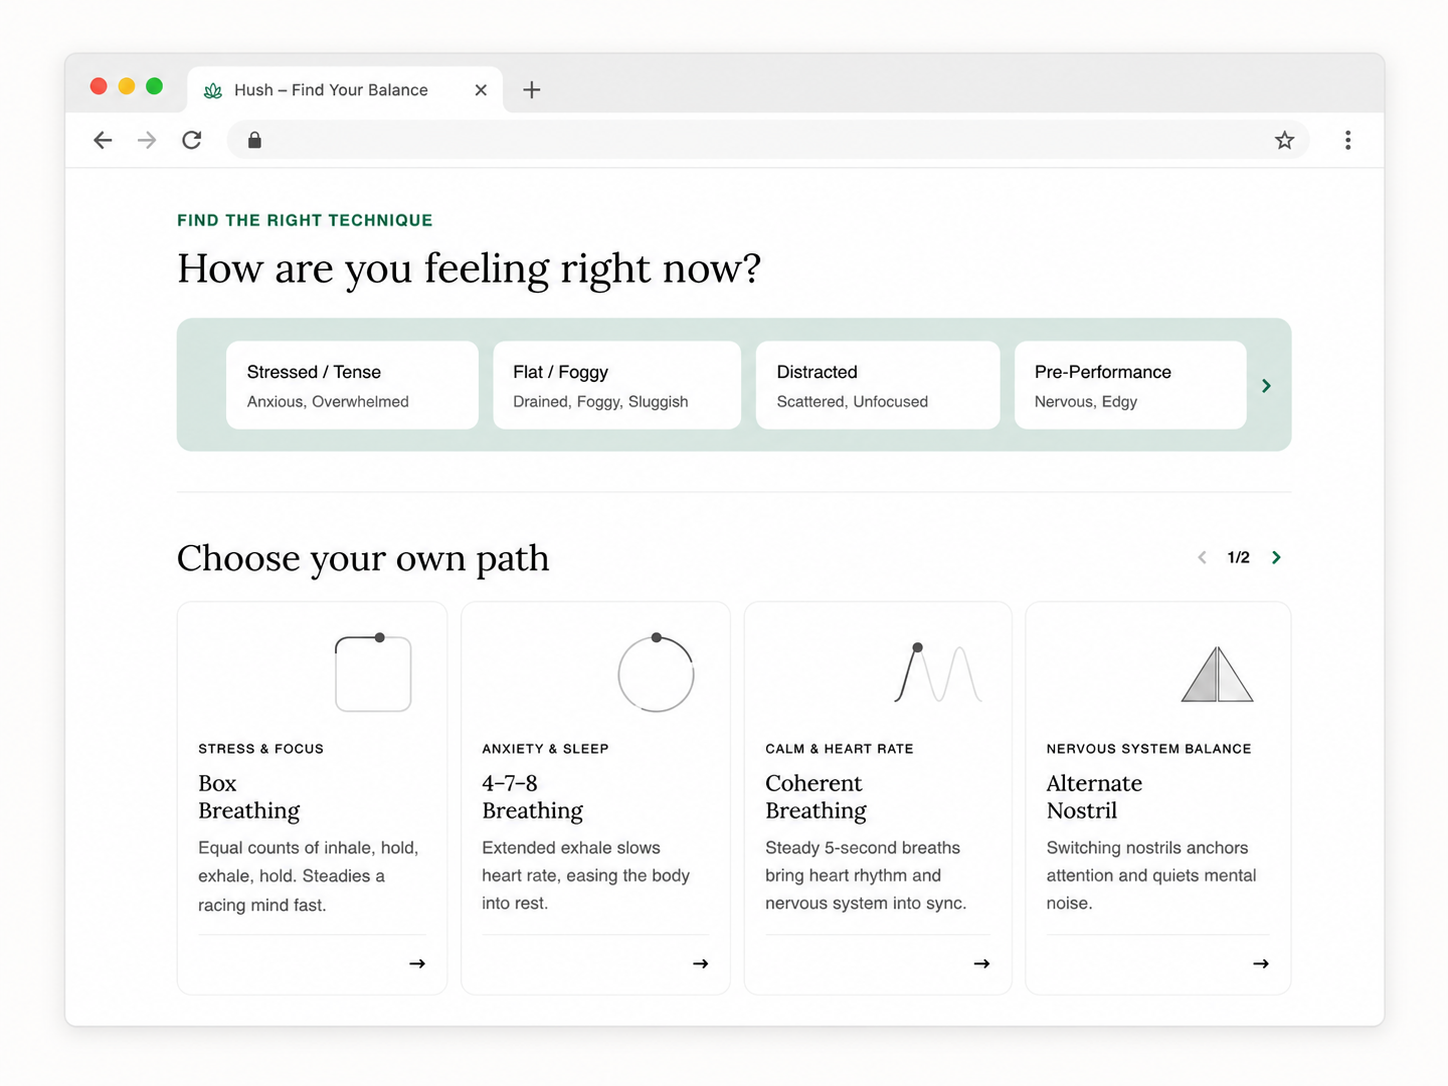
Task: Click the browser forward arrow
Action: (x=147, y=140)
